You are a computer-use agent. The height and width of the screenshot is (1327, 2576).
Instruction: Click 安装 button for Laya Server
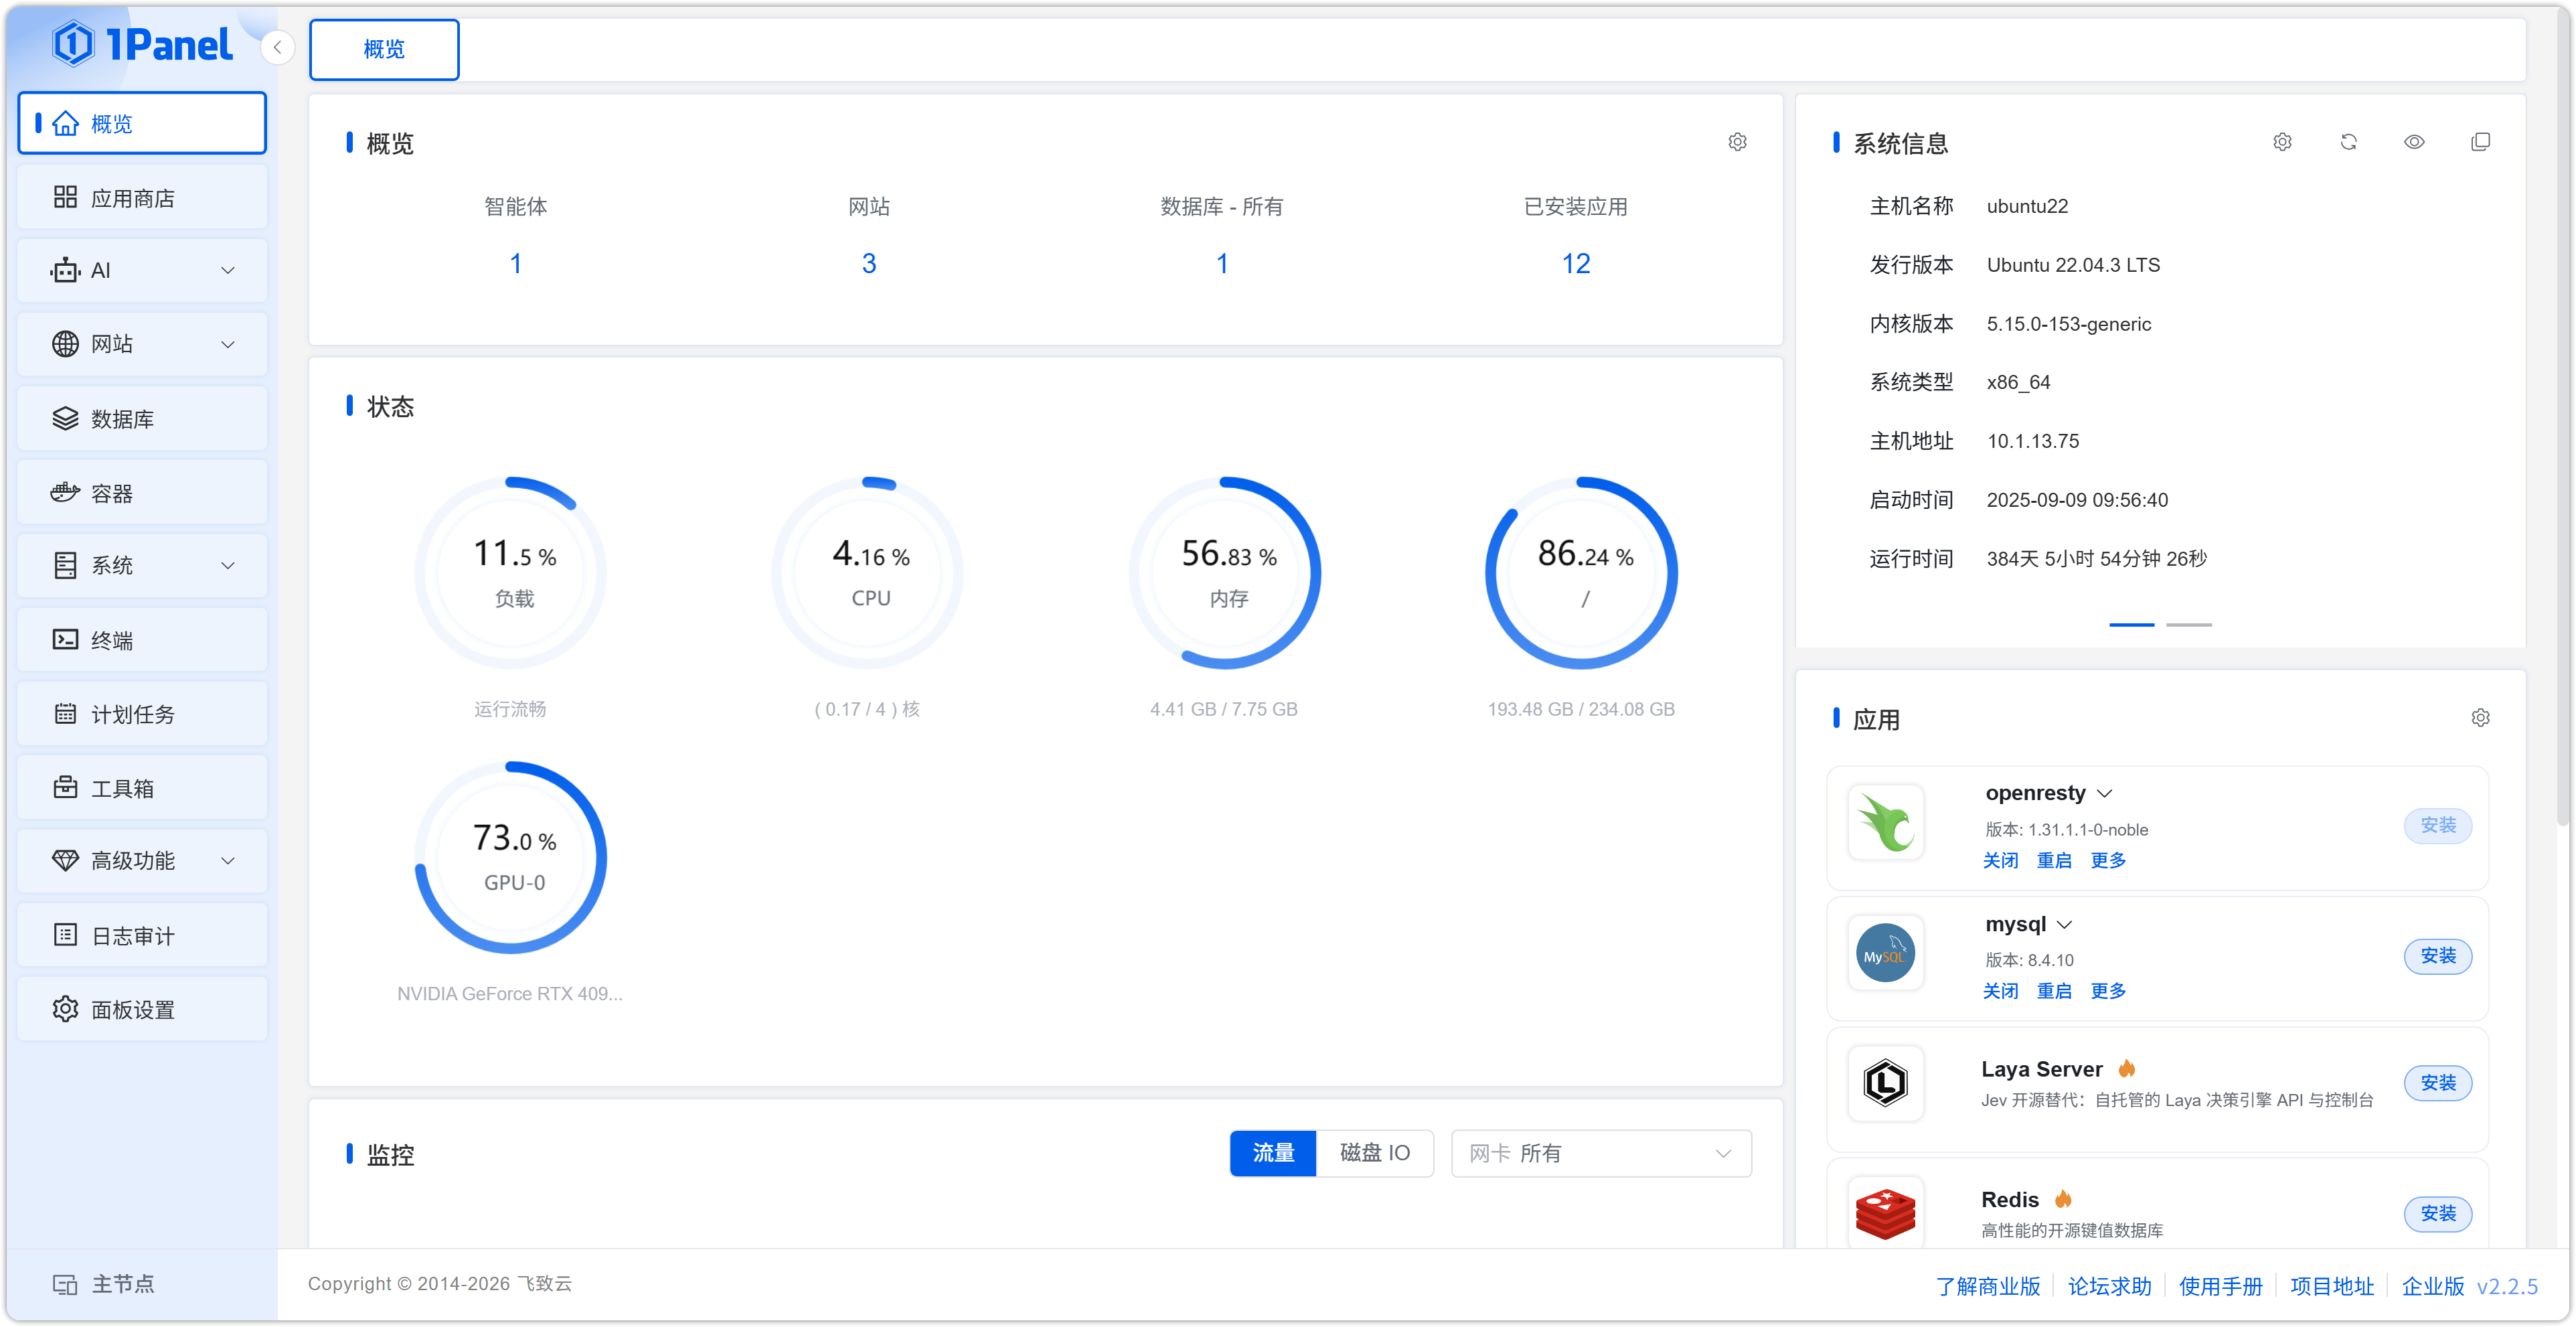coord(2438,1083)
